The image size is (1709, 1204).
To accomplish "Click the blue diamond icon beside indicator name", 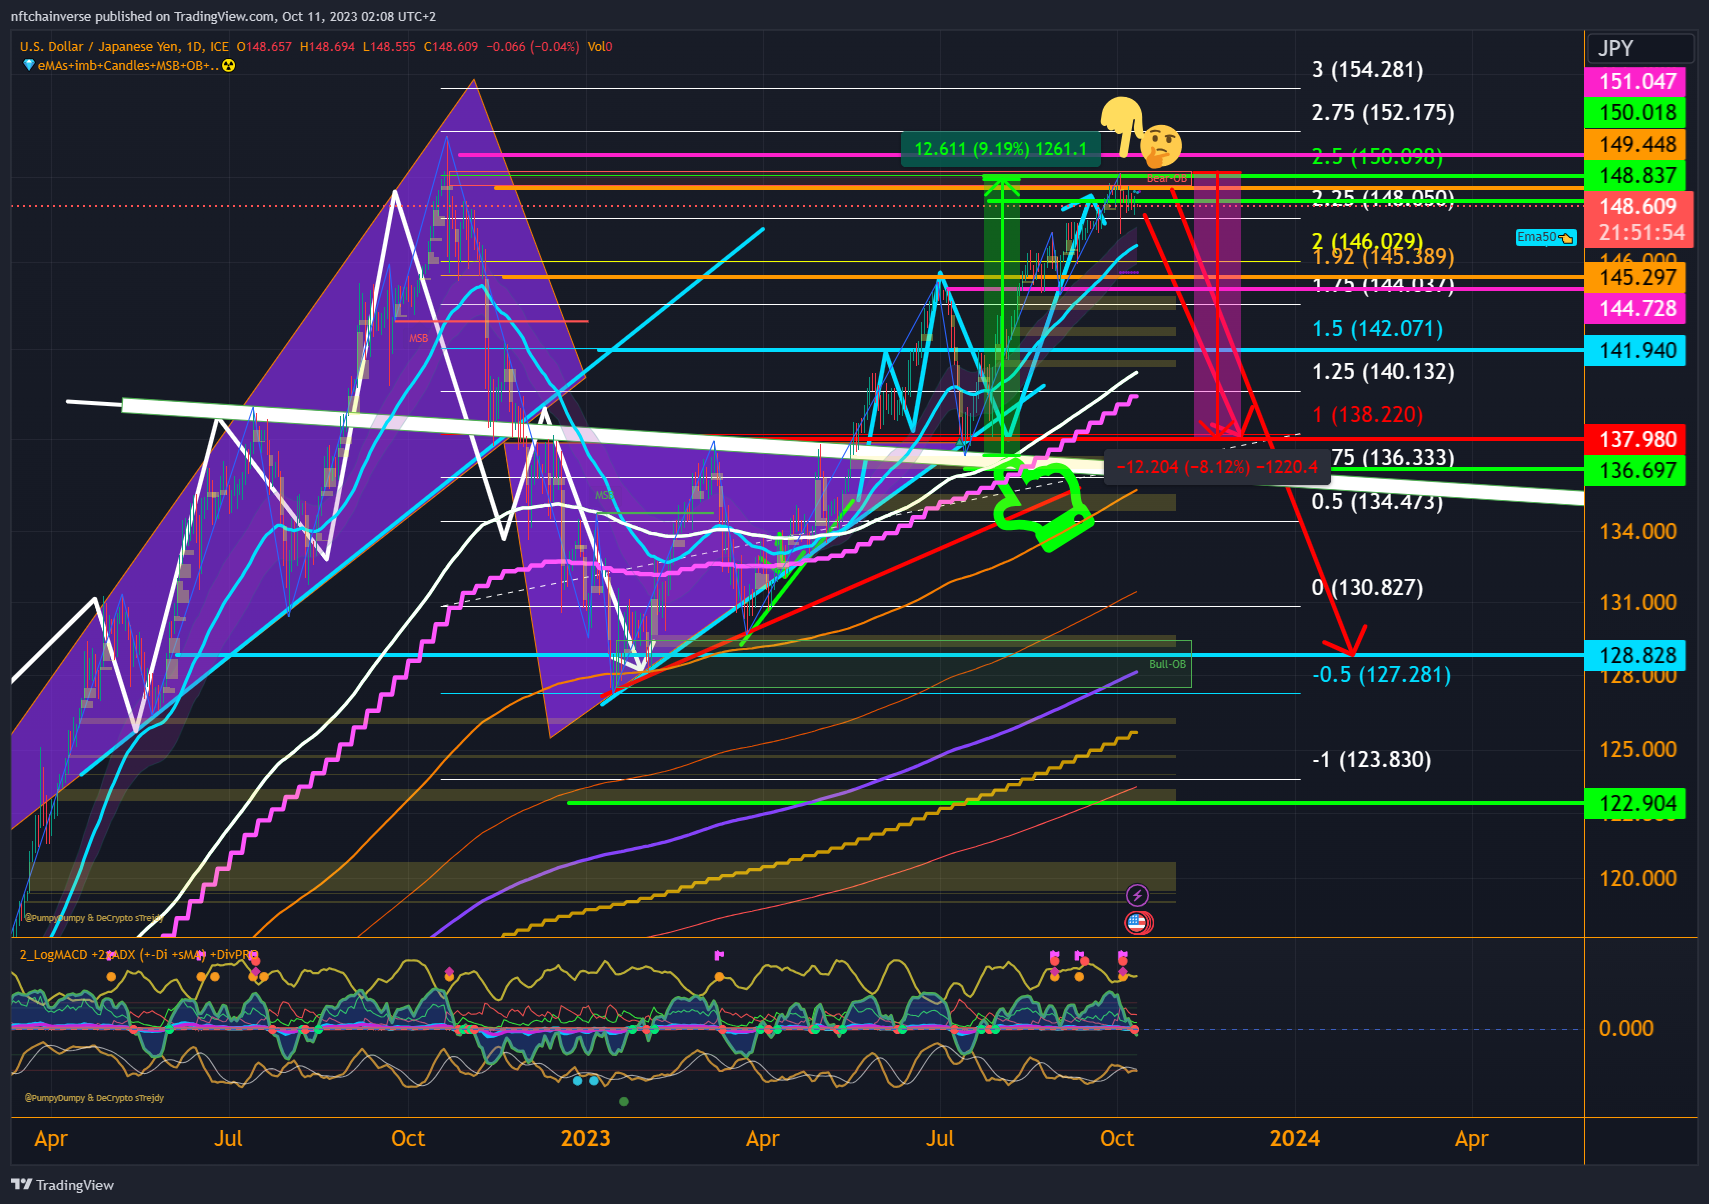I will 28,66.
